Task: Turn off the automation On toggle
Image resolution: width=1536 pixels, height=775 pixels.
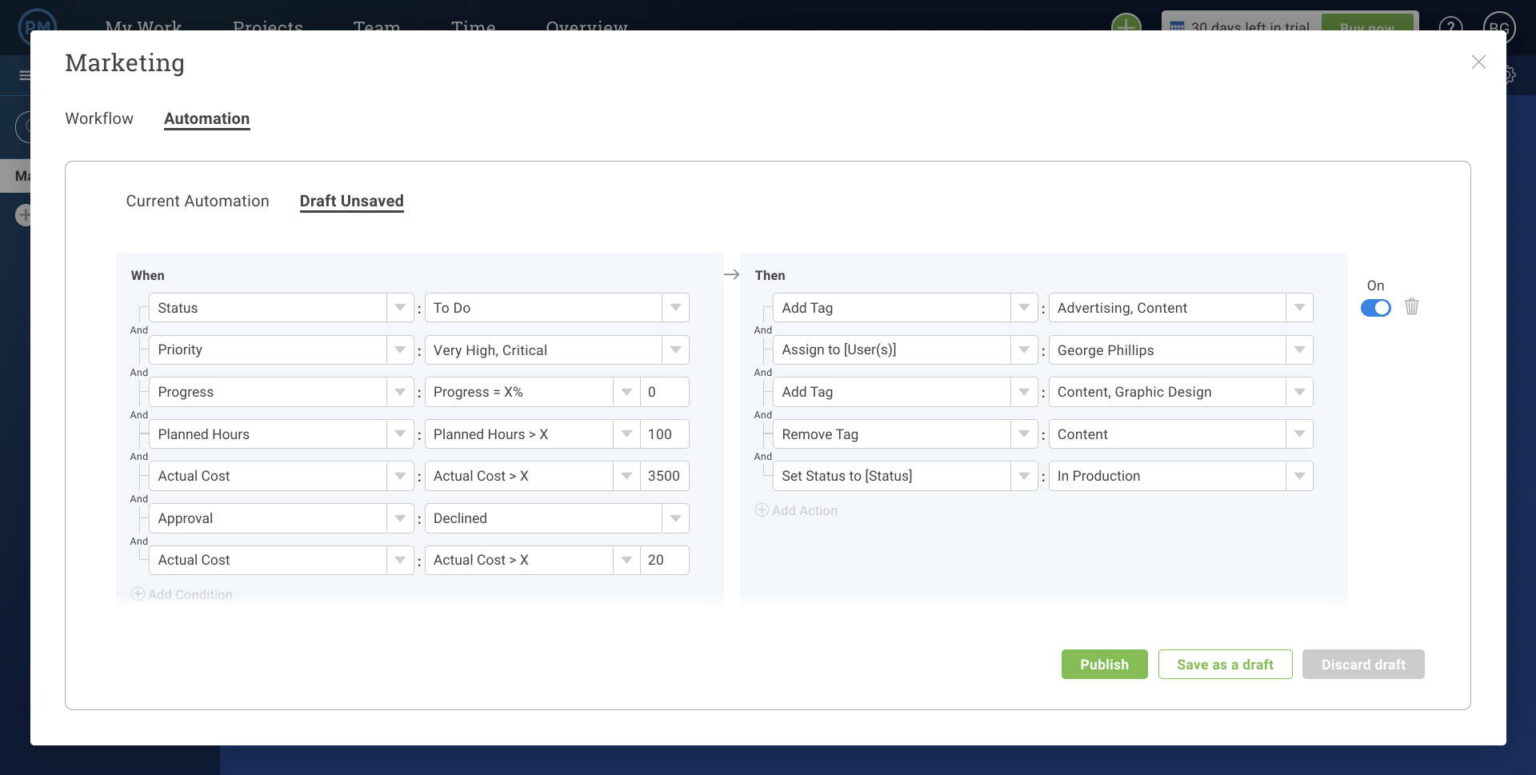Action: pyautogui.click(x=1375, y=308)
